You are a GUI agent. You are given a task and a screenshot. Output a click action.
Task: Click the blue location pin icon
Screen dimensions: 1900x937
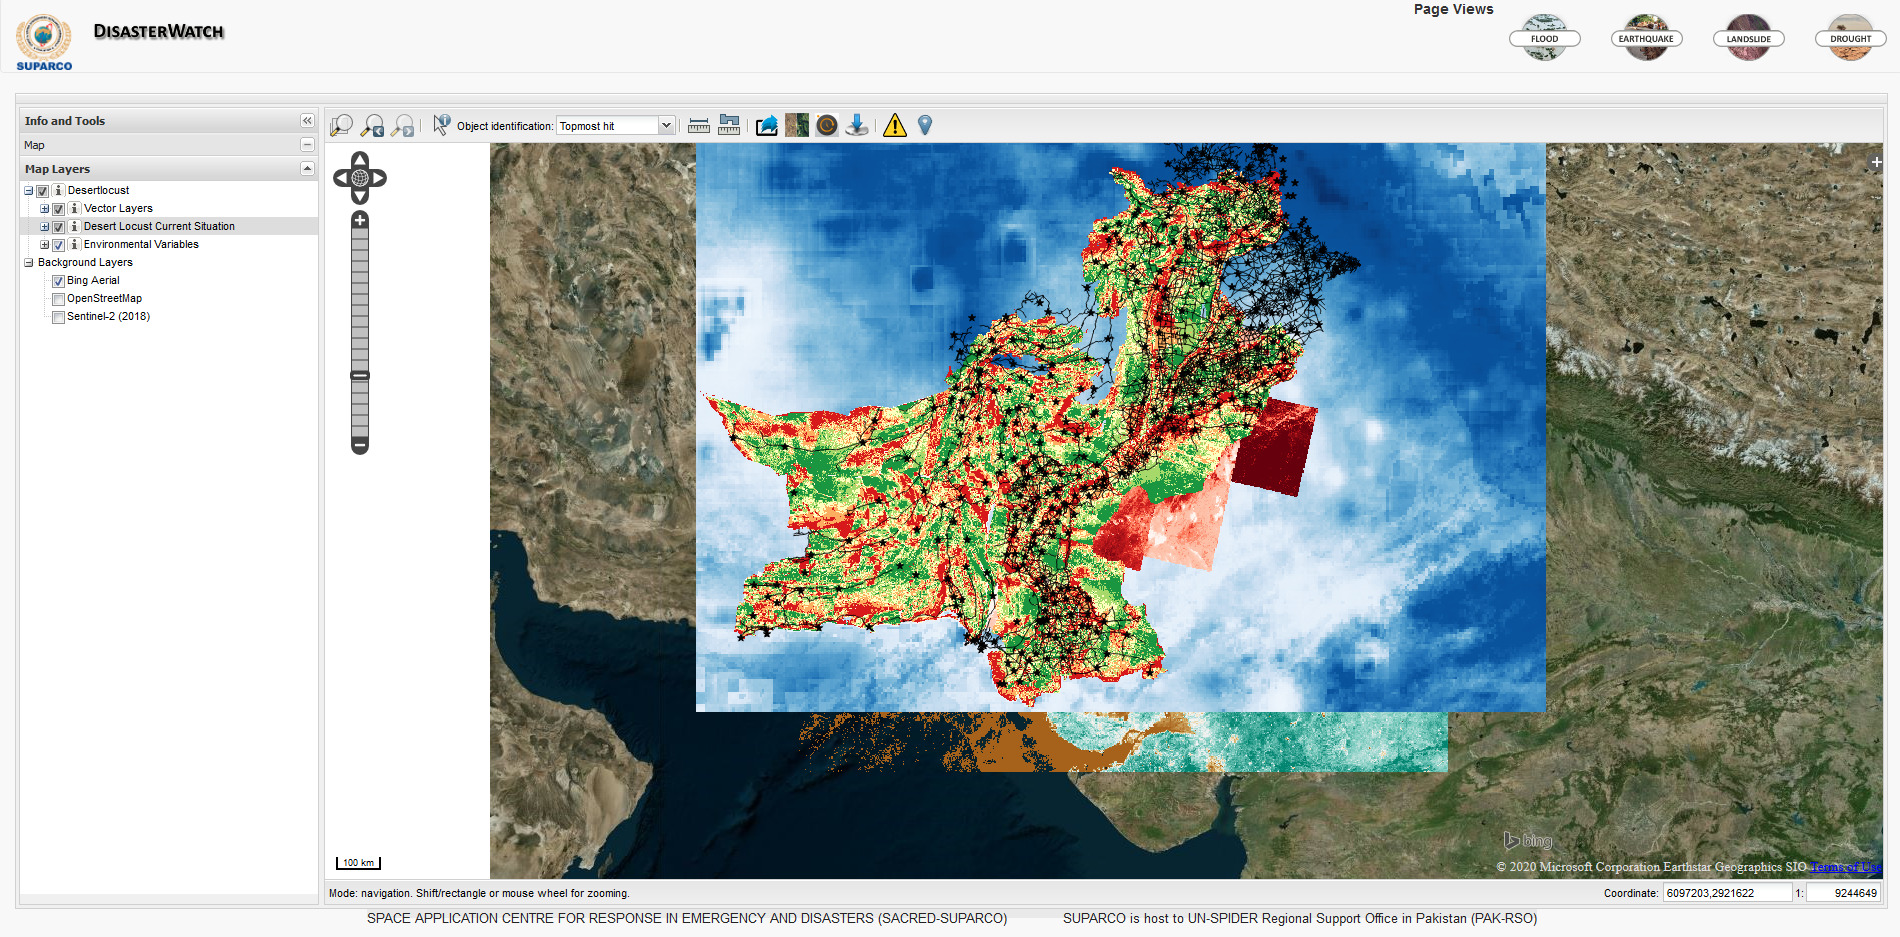point(925,125)
